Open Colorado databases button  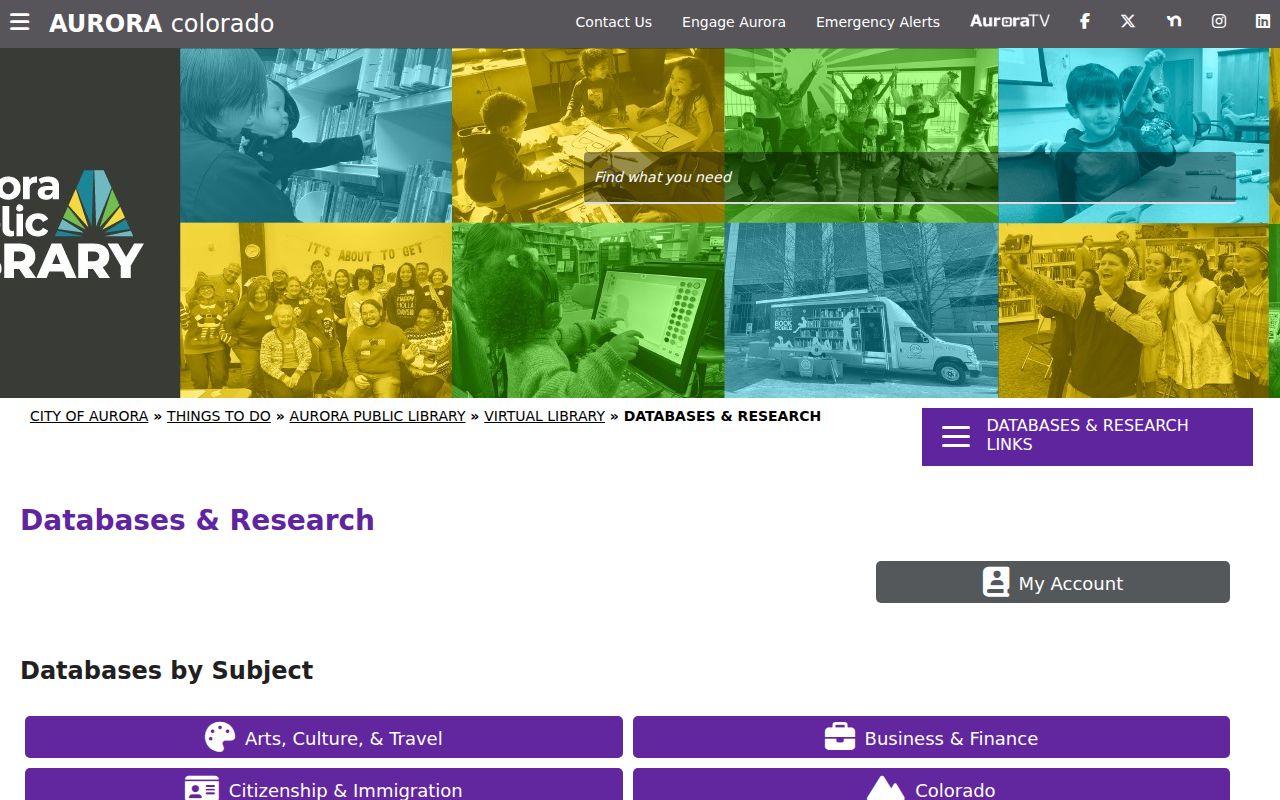pos(931,785)
